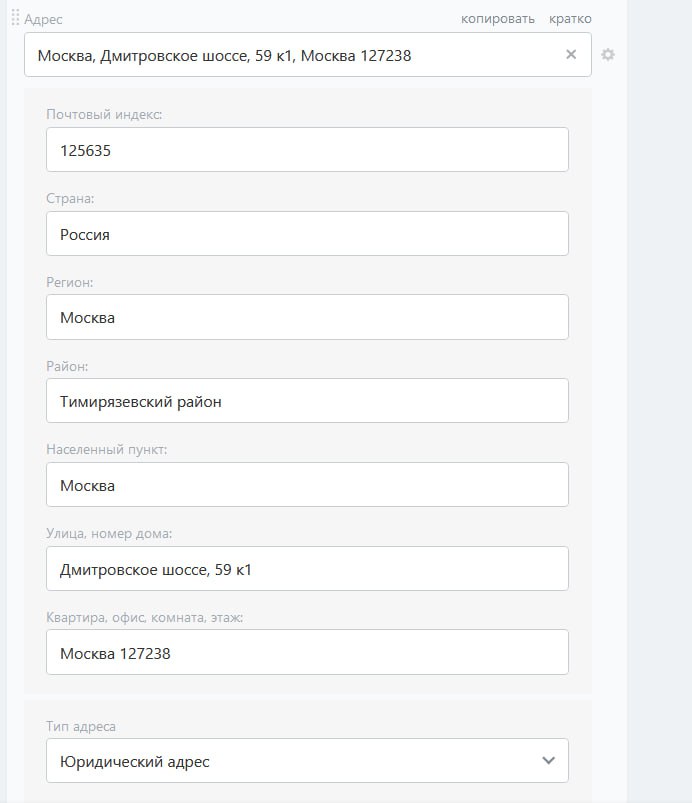
Task: Clear the address field with the X icon
Action: click(571, 55)
